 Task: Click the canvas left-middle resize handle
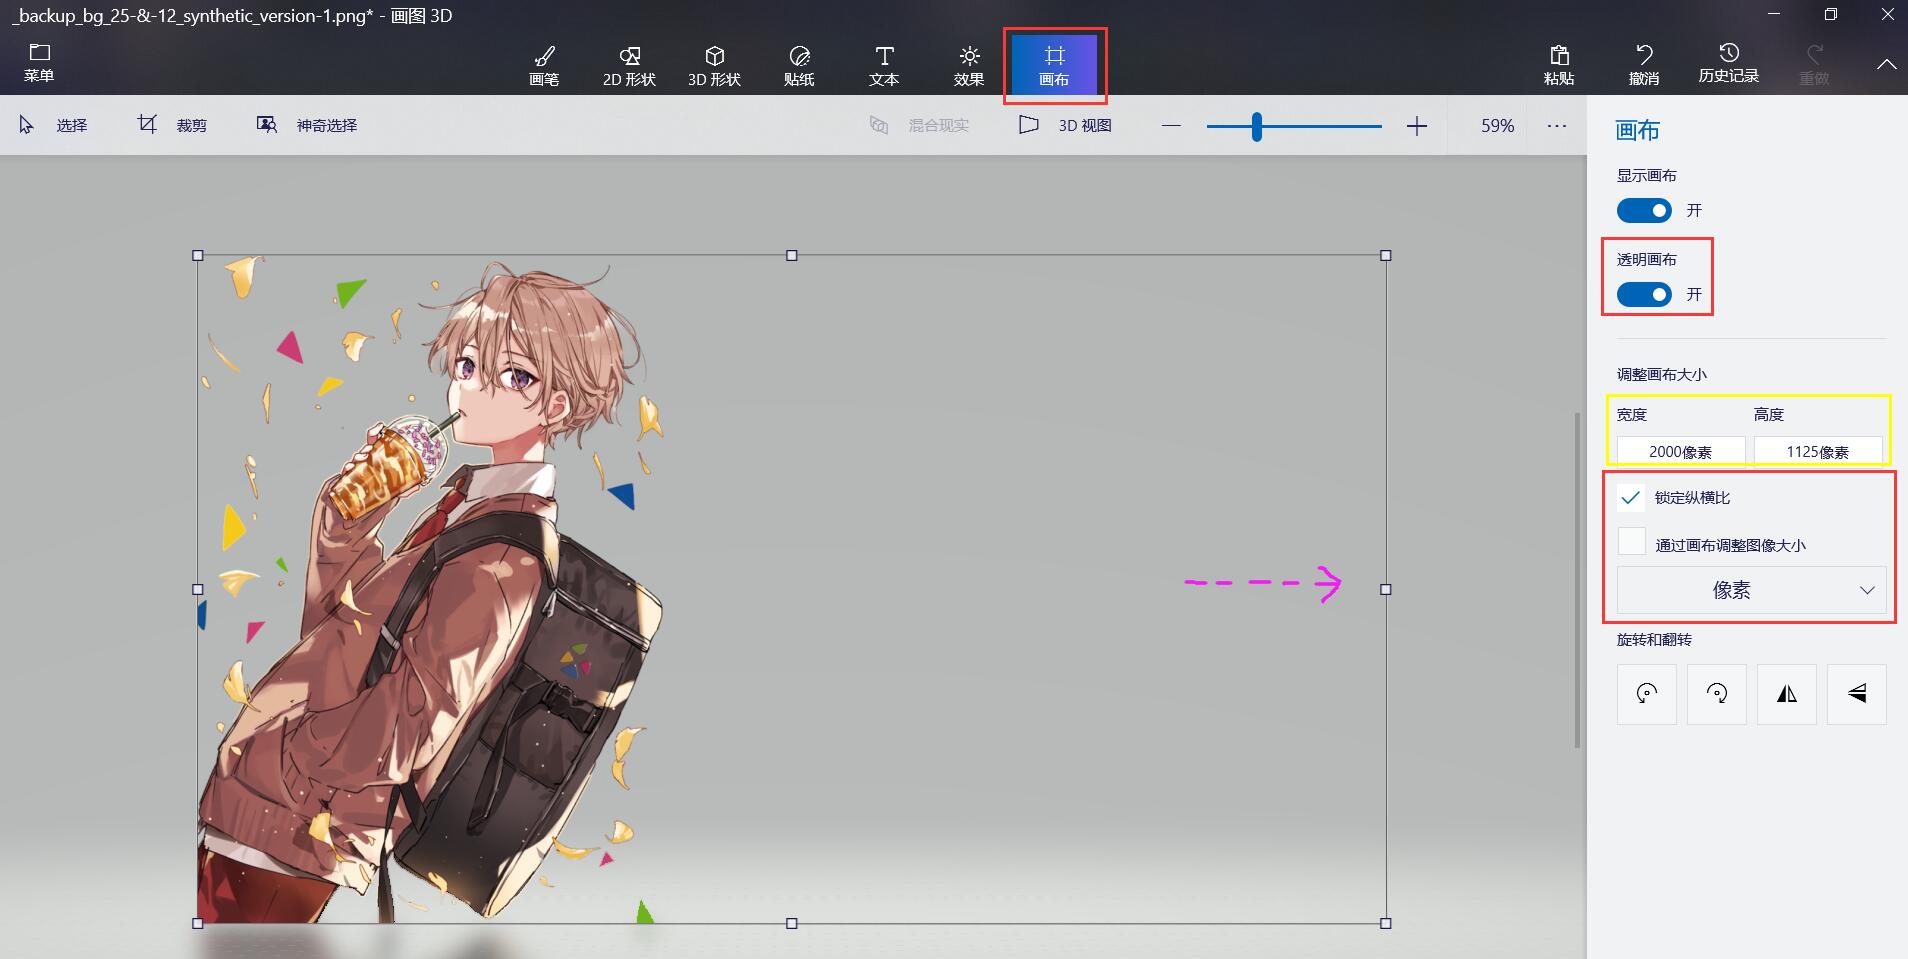click(x=198, y=590)
